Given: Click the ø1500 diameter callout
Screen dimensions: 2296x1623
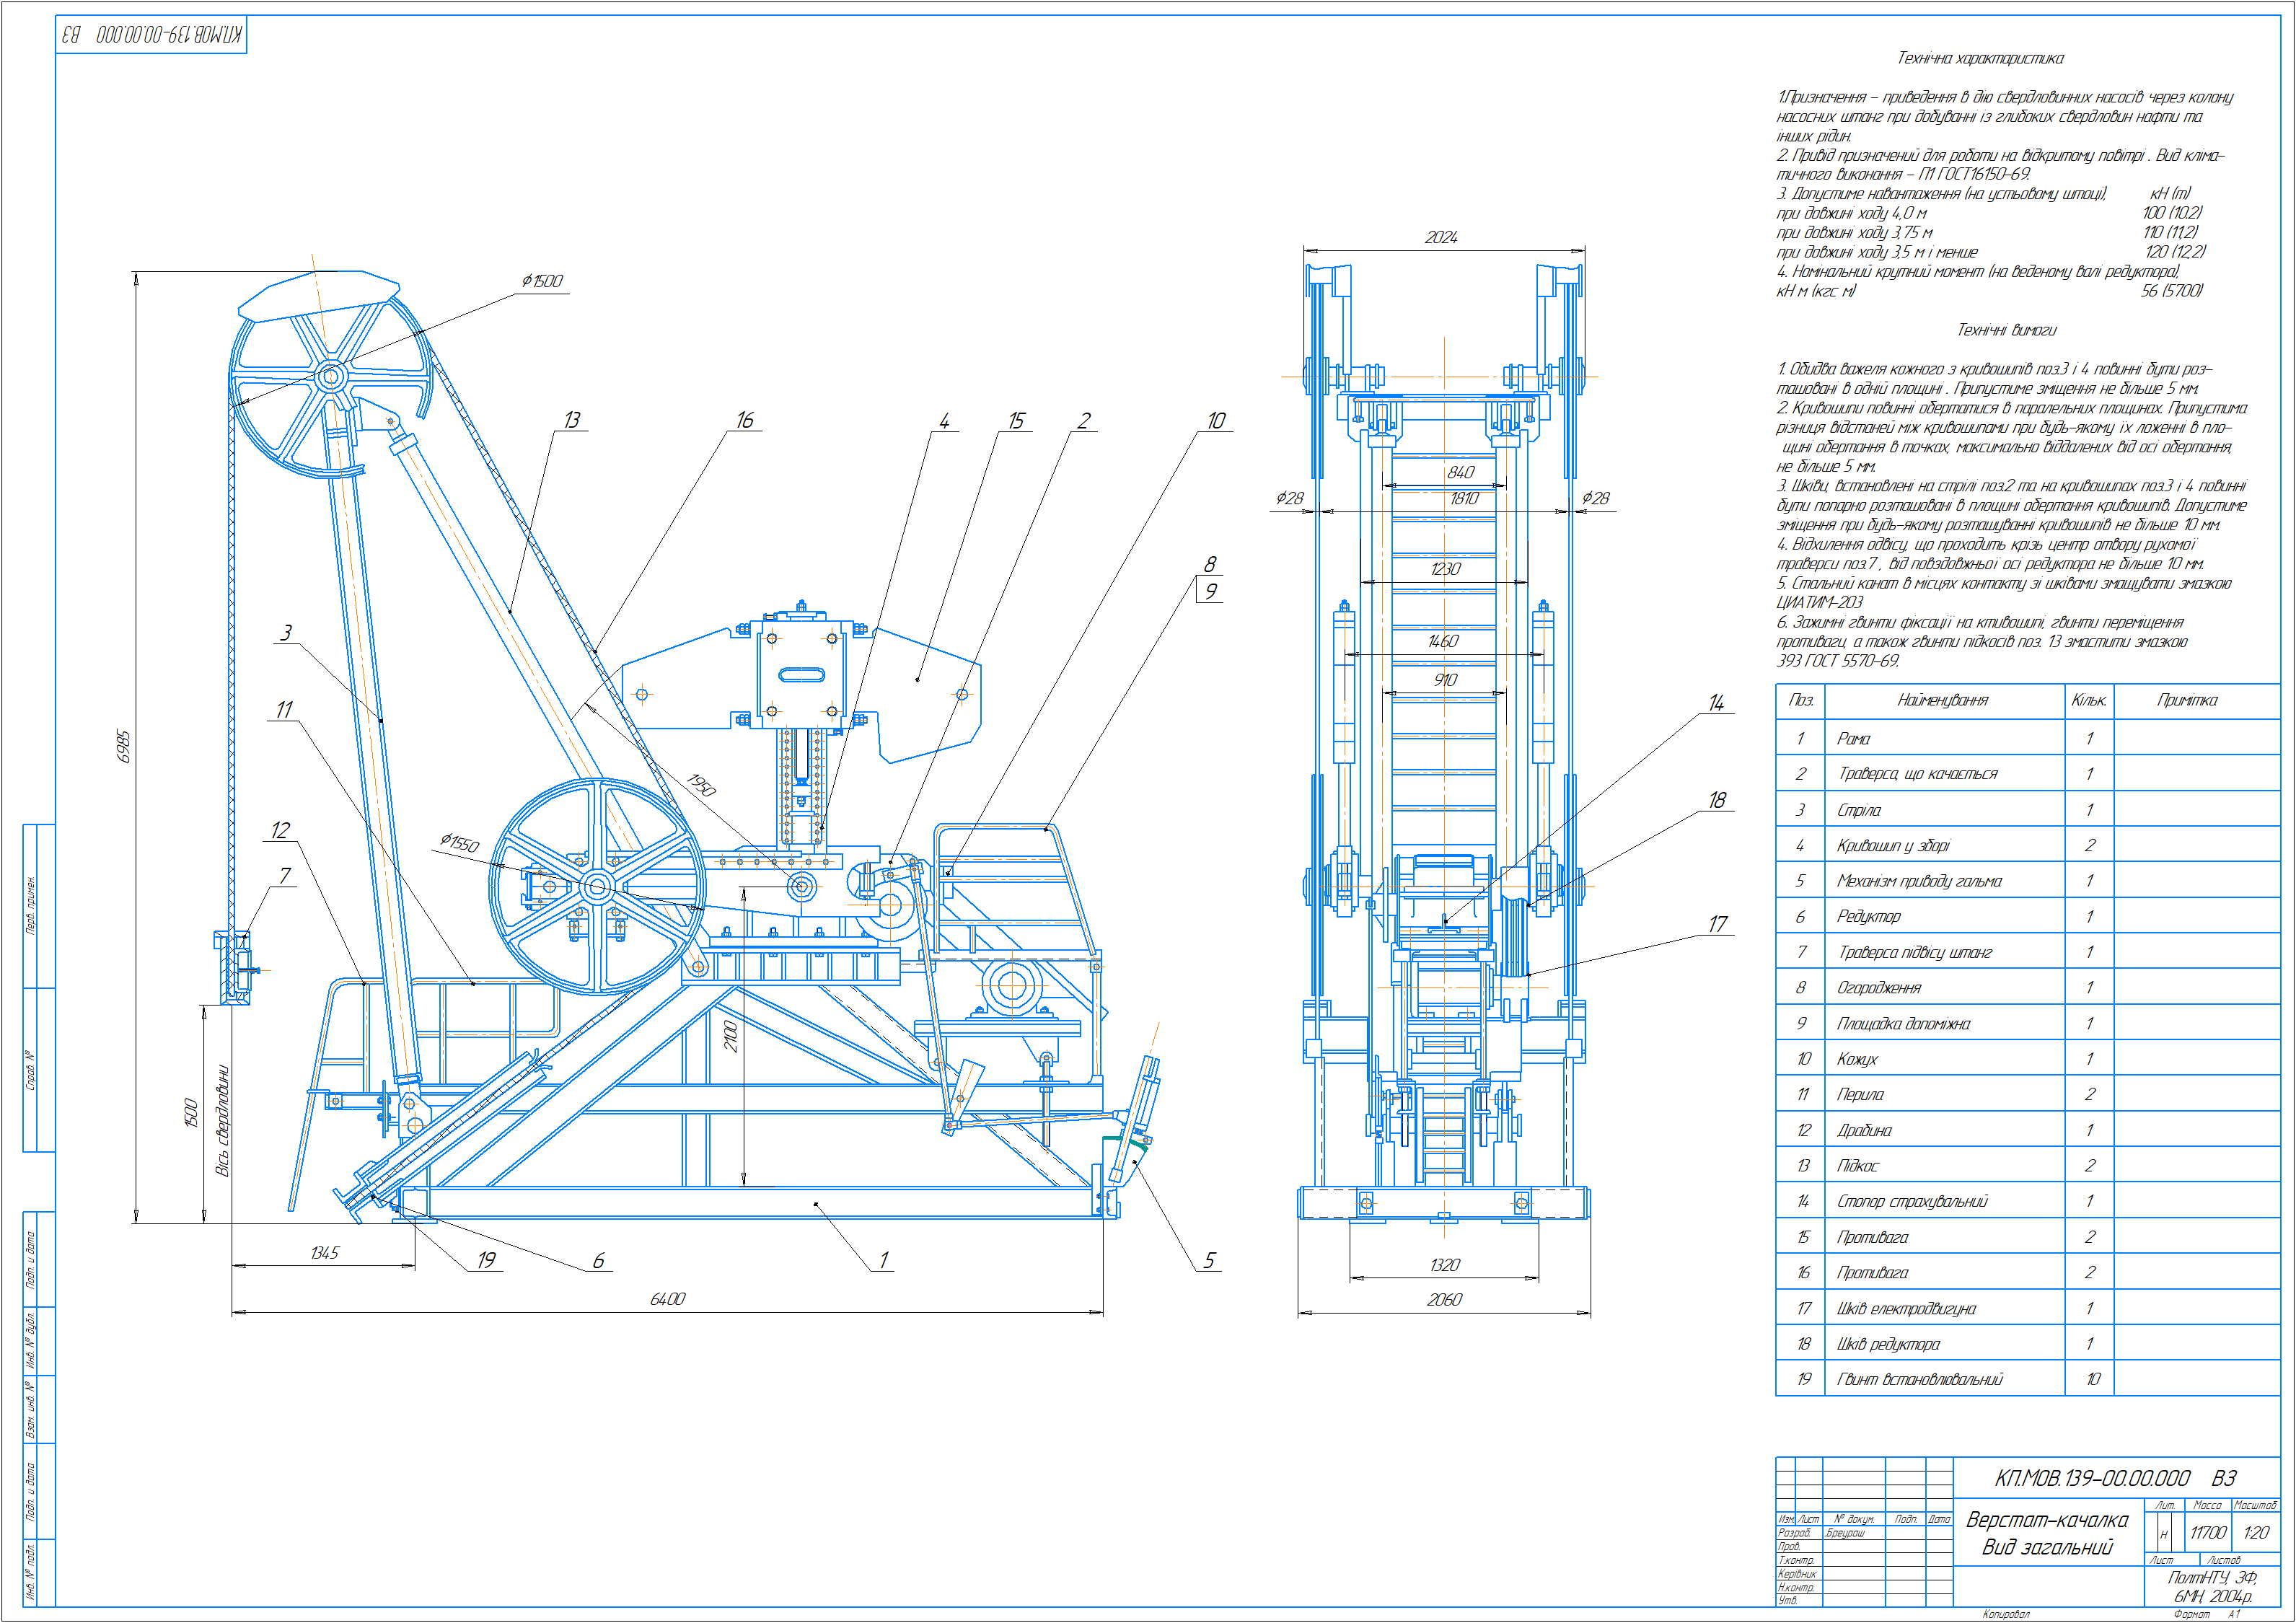Looking at the screenshot, I should [x=542, y=281].
